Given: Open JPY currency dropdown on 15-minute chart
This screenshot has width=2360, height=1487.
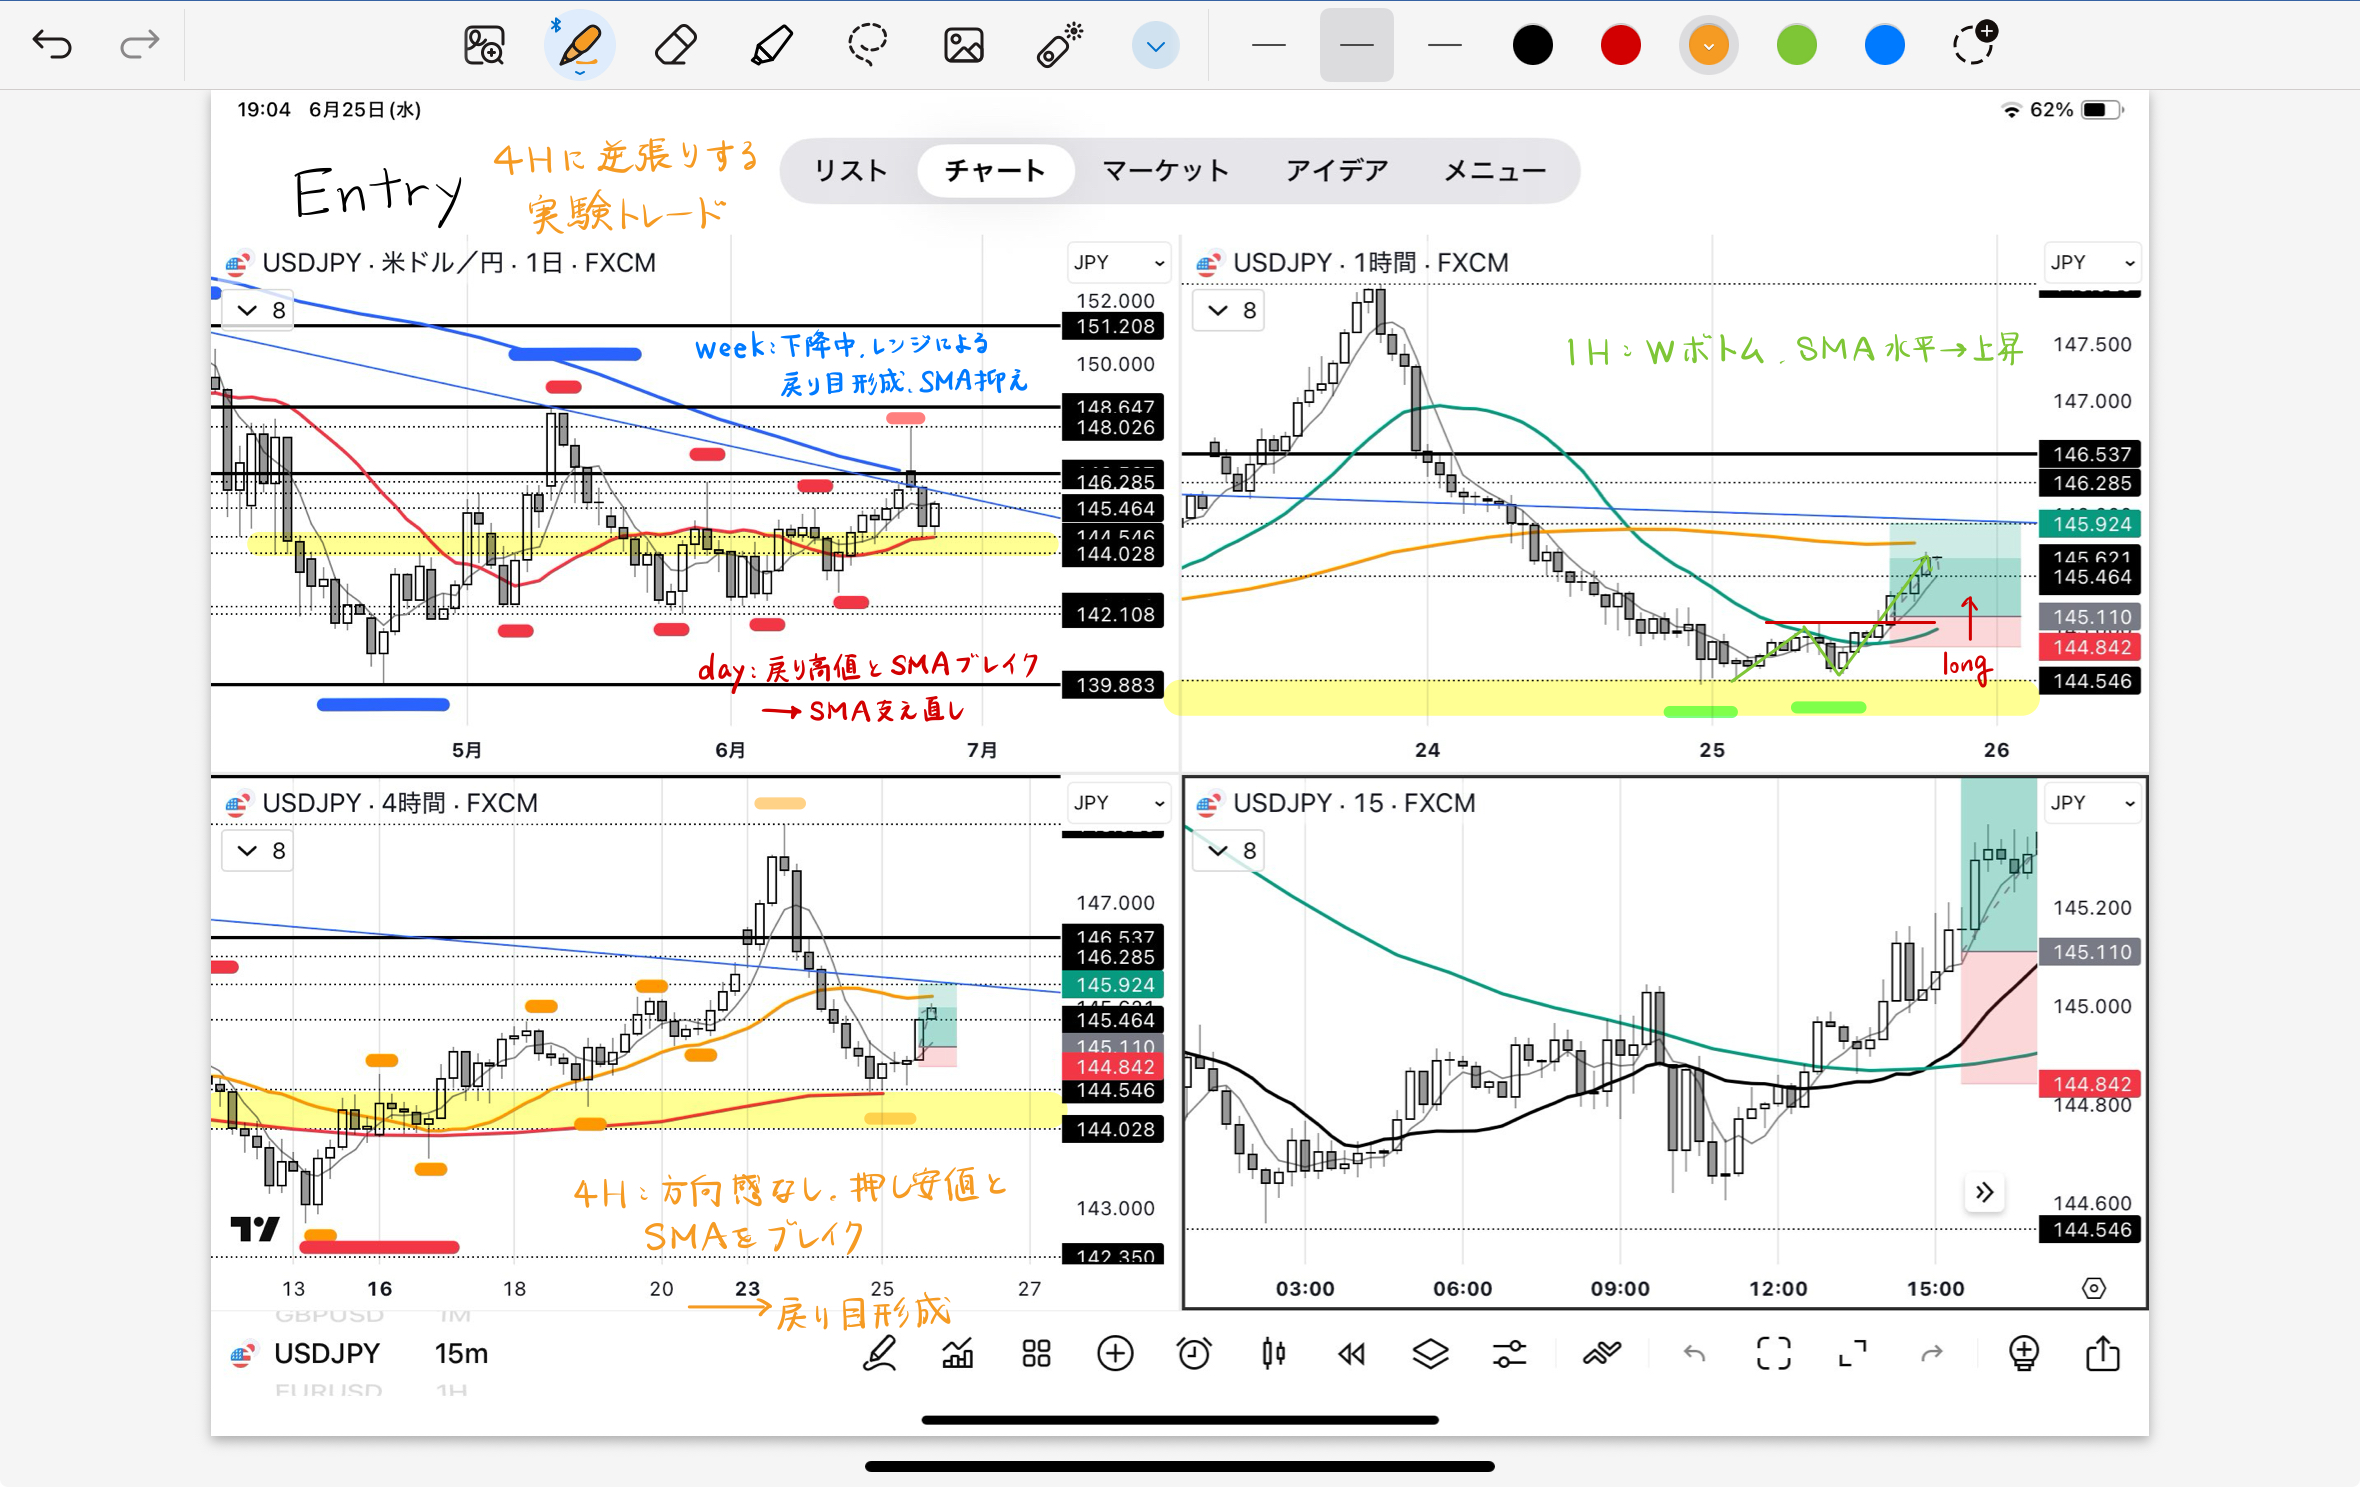Looking at the screenshot, I should coord(2091,803).
